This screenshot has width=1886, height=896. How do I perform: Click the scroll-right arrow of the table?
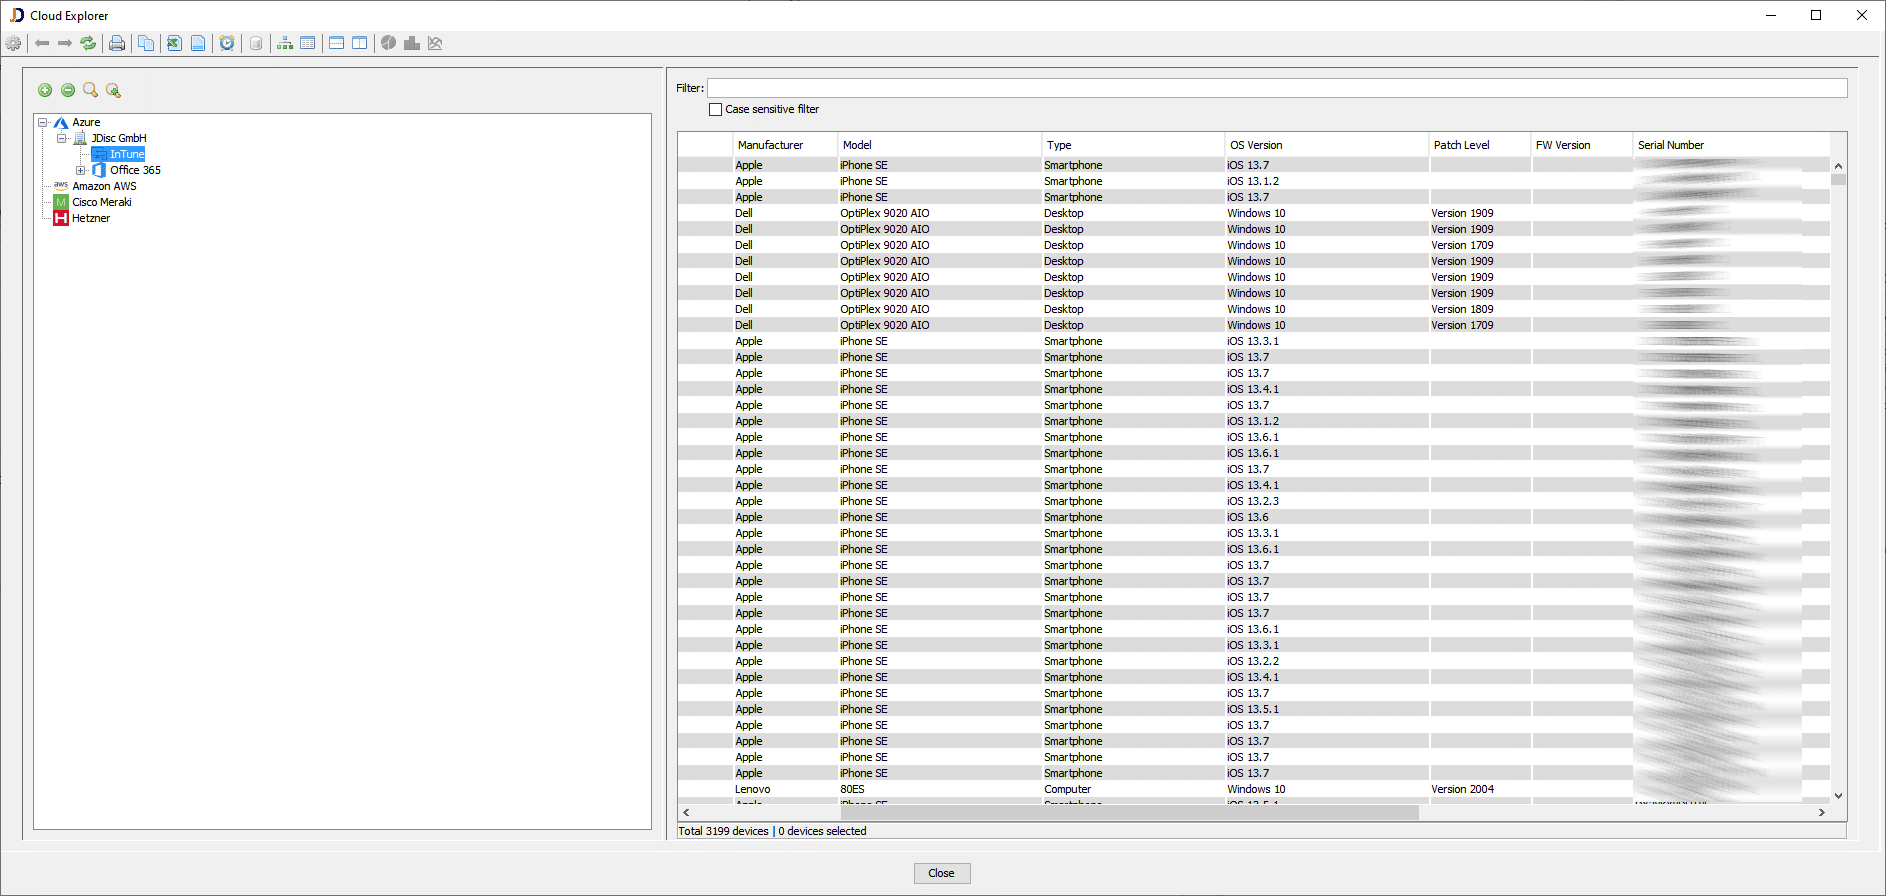point(1822,813)
